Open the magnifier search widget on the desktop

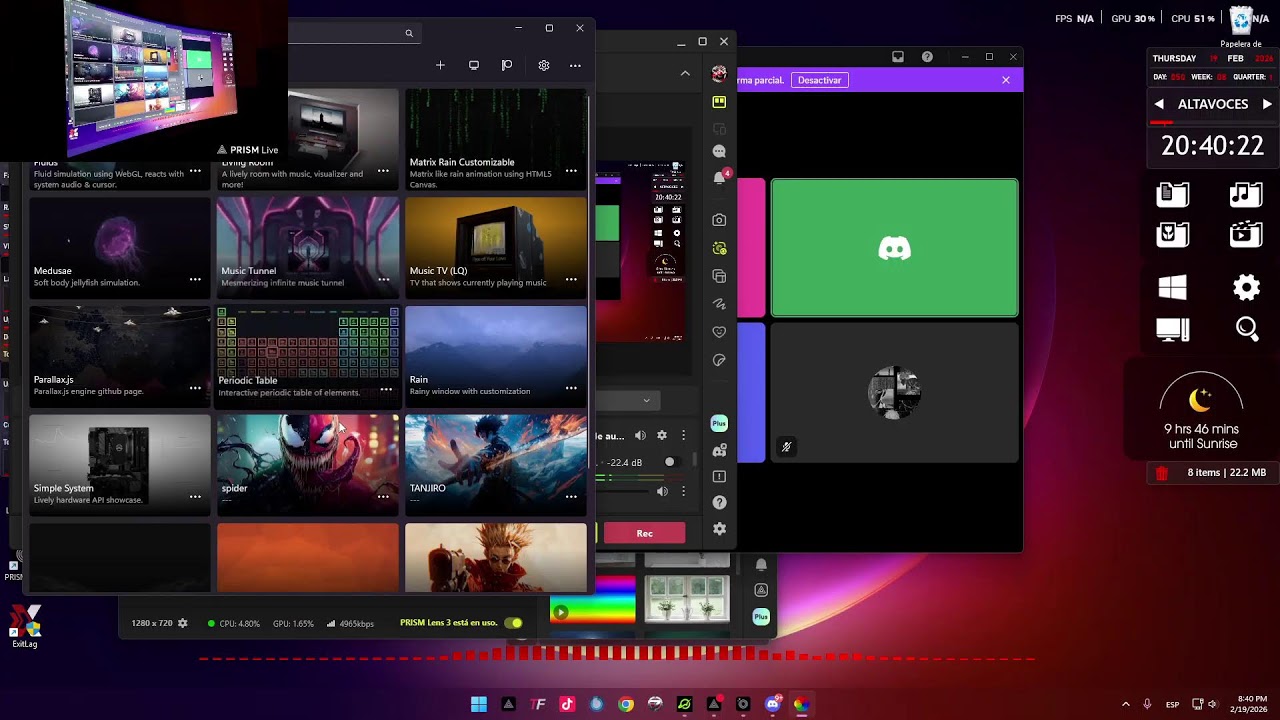(1247, 329)
